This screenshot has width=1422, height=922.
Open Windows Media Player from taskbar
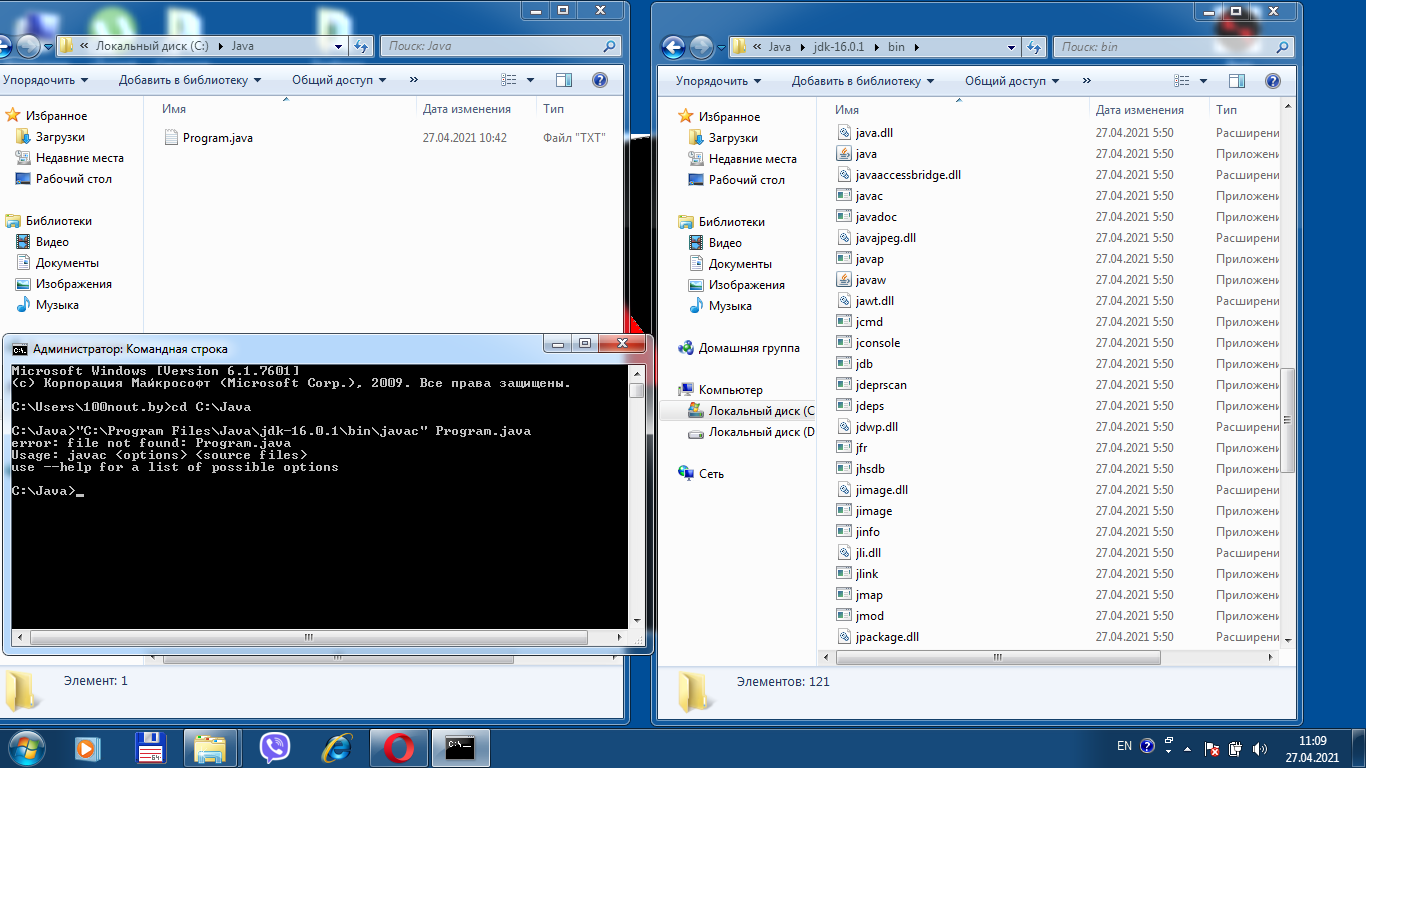click(x=88, y=748)
